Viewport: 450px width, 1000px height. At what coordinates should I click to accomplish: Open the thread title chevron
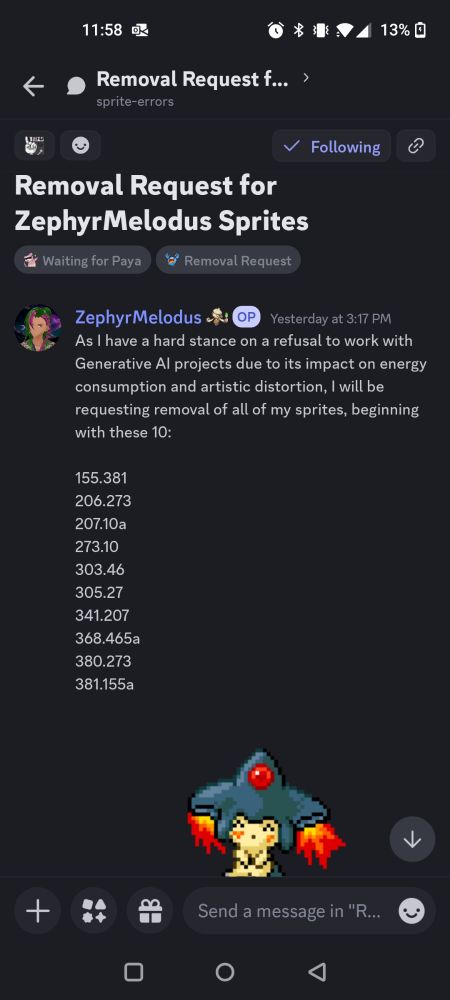click(x=307, y=78)
